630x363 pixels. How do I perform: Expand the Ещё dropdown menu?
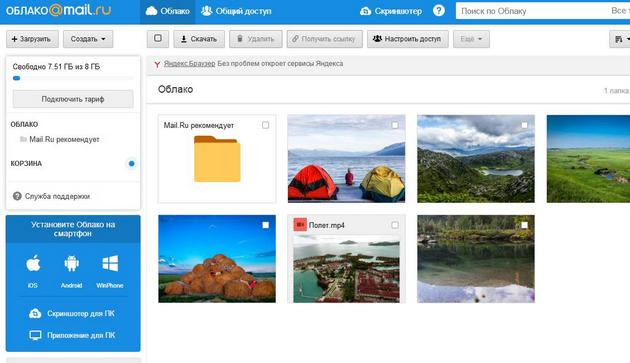pos(471,39)
